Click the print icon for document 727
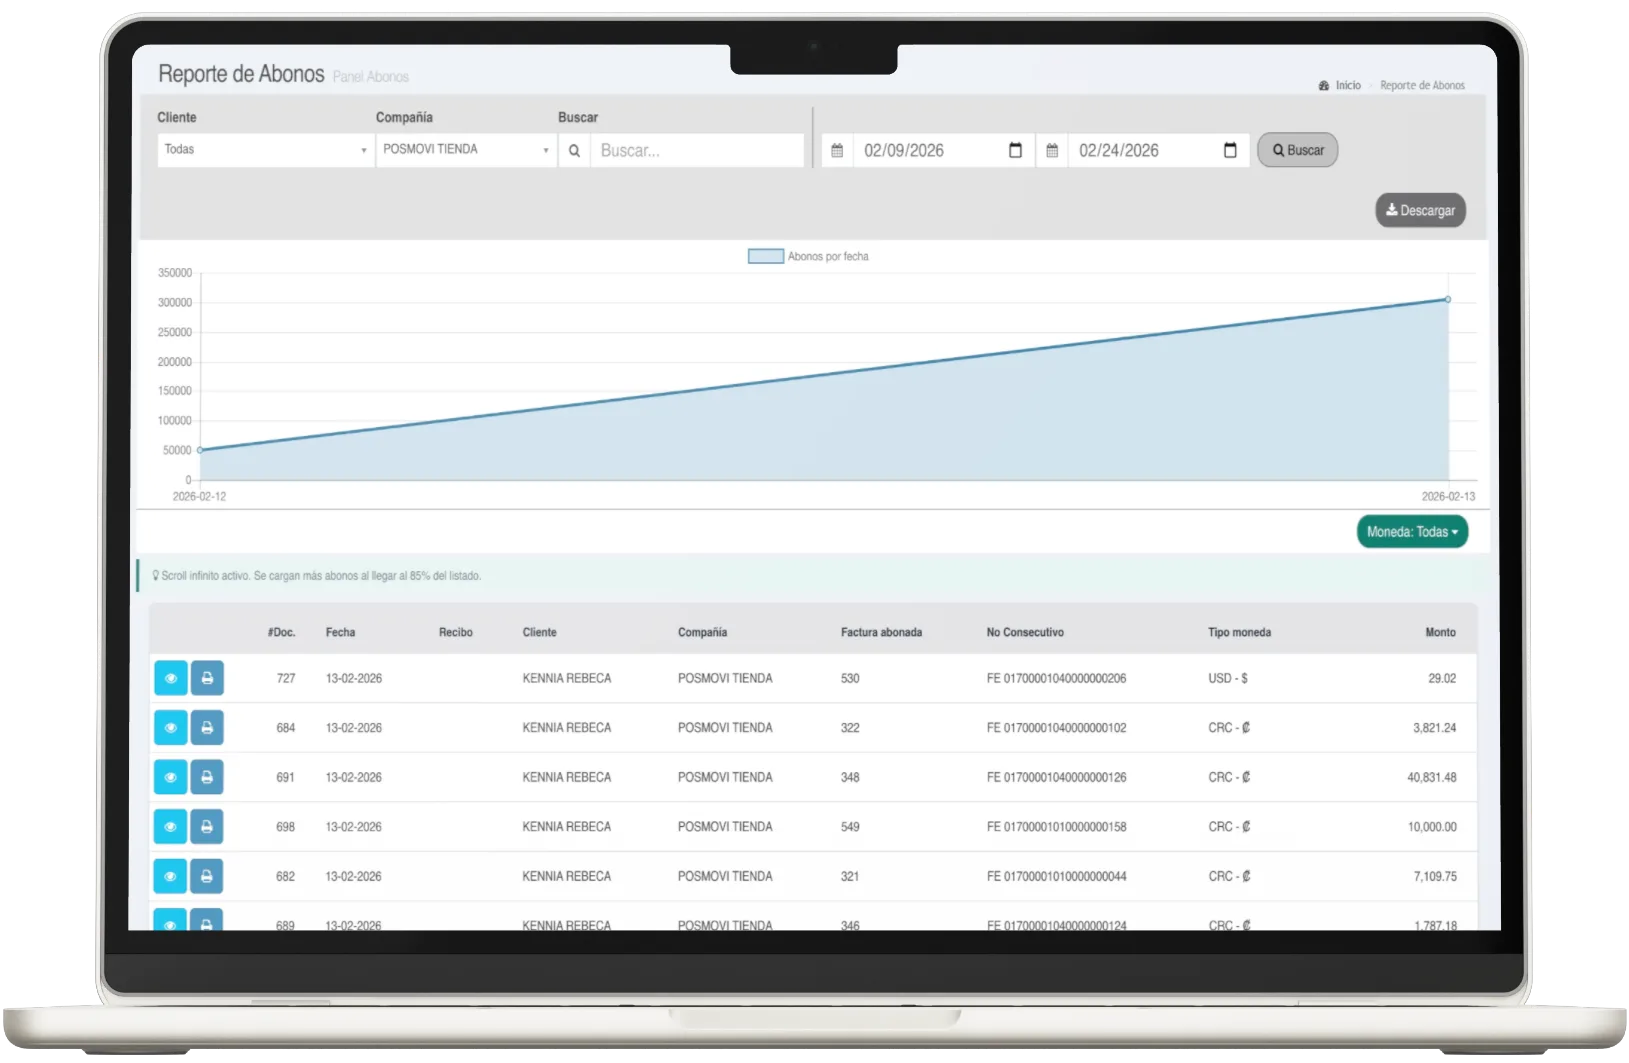This screenshot has width=1629, height=1063. pos(207,678)
